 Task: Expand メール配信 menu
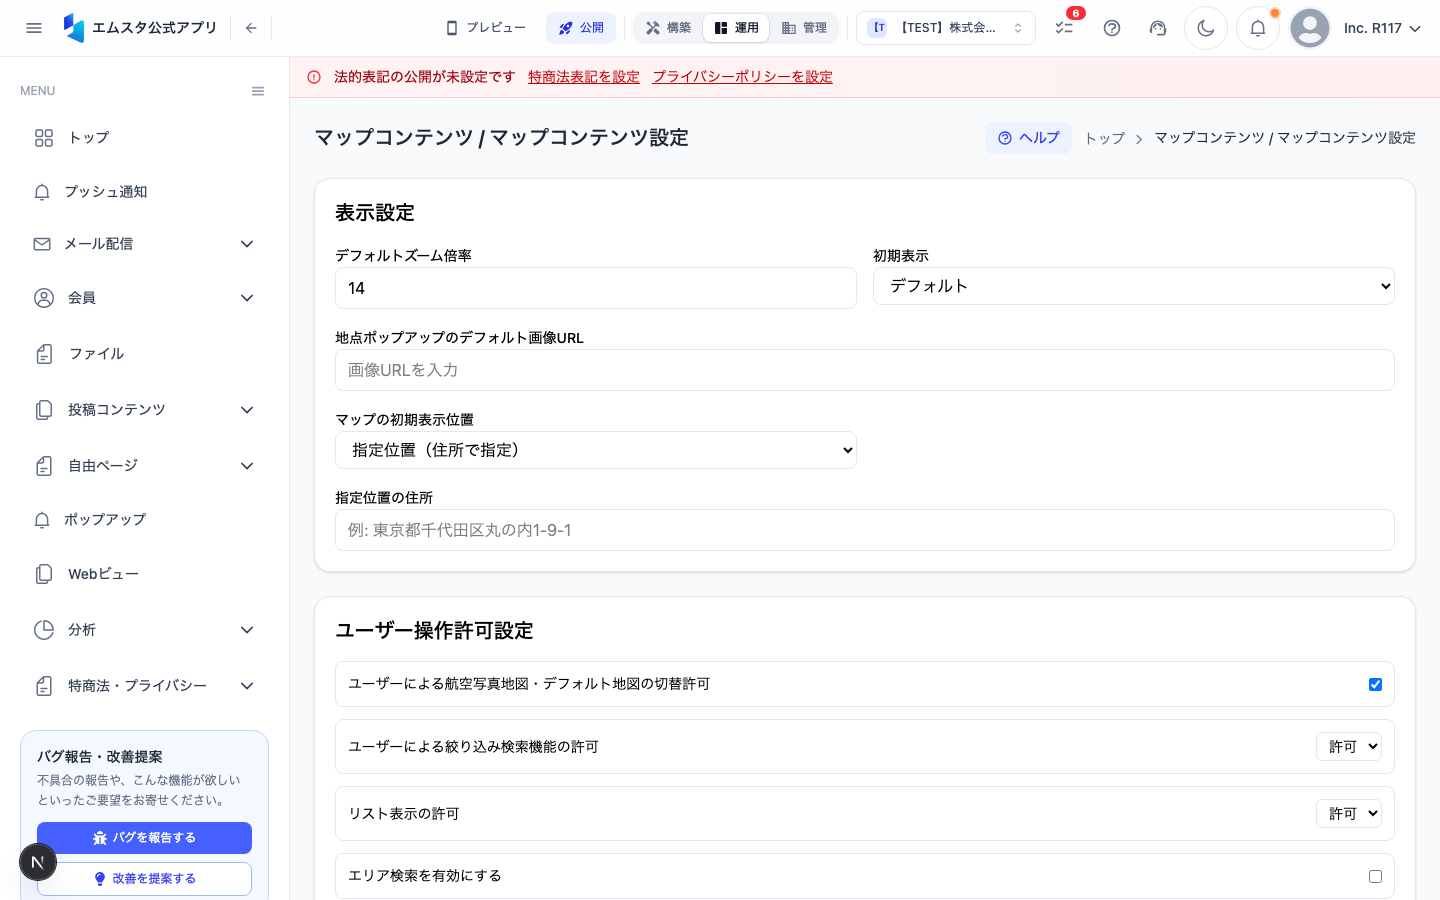(x=144, y=244)
